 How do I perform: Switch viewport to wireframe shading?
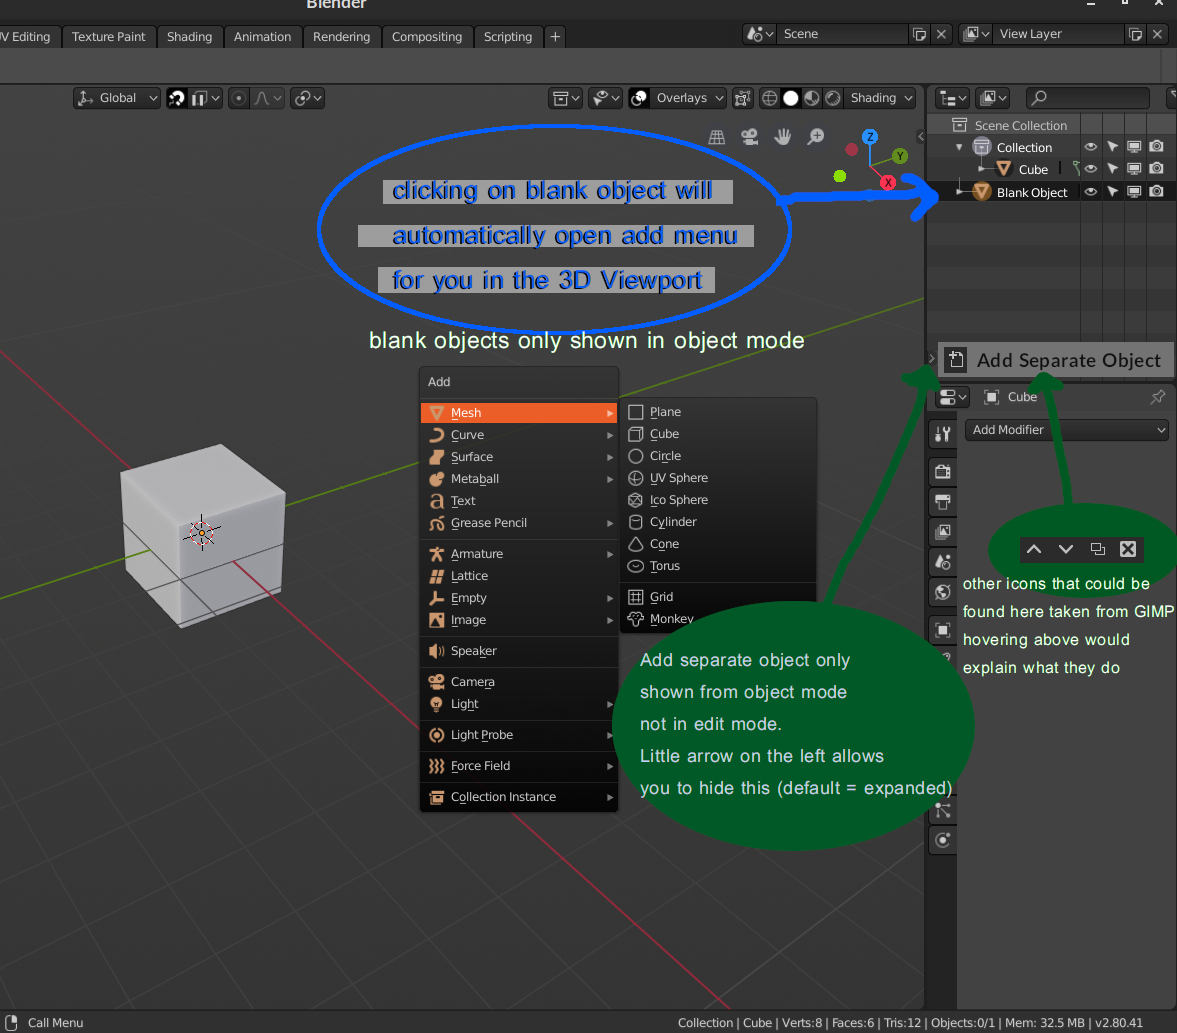769,98
